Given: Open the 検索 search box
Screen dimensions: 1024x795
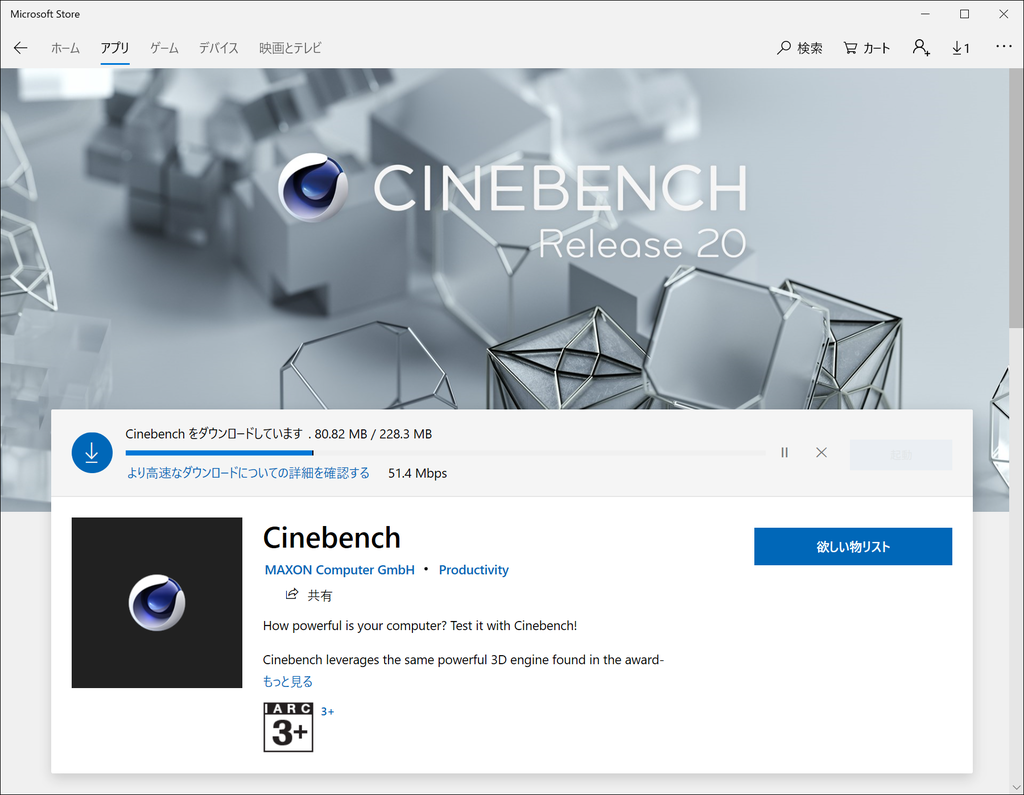Looking at the screenshot, I should coord(799,48).
